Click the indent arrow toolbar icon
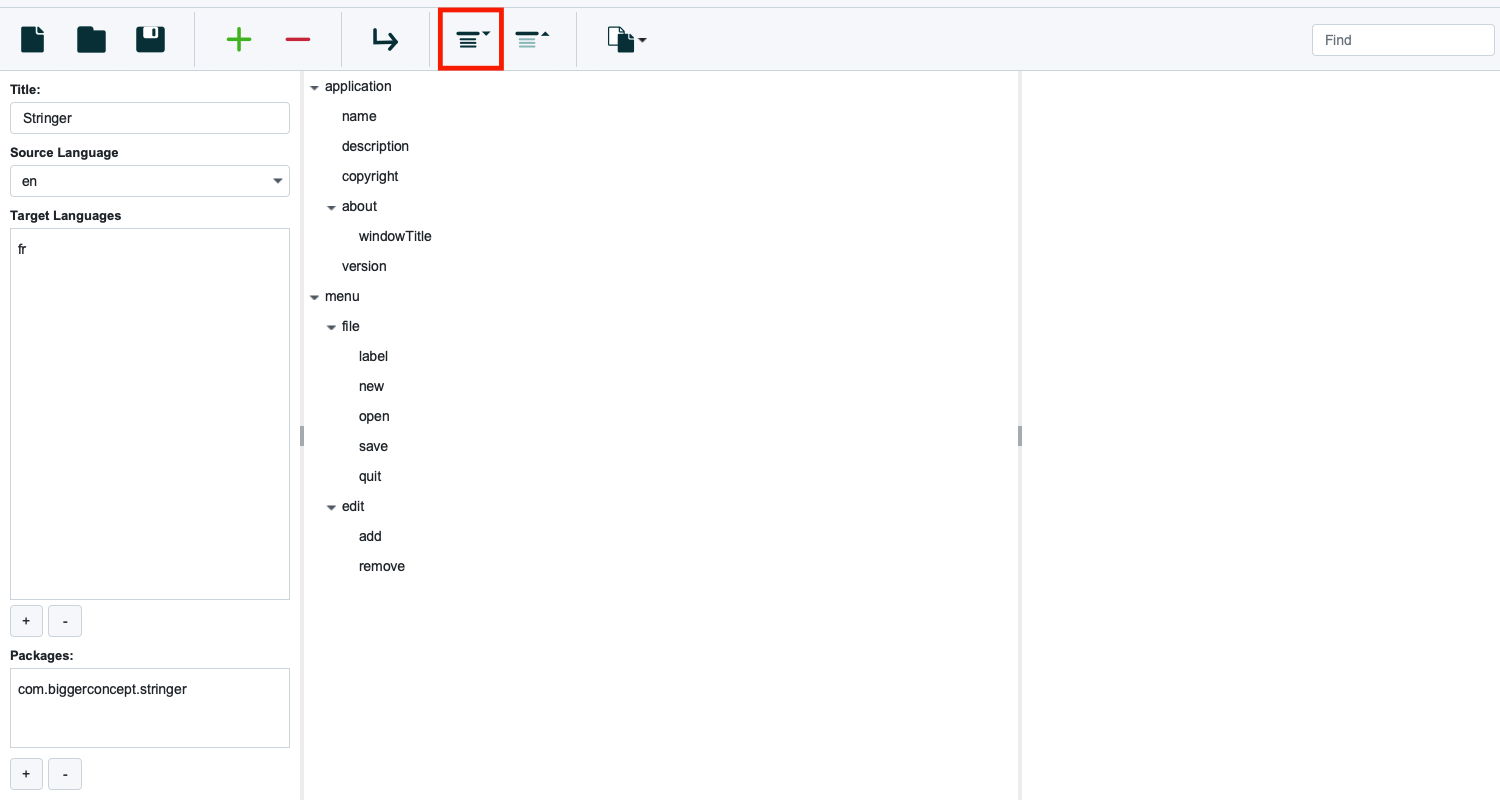The width and height of the screenshot is (1500, 800). (385, 39)
